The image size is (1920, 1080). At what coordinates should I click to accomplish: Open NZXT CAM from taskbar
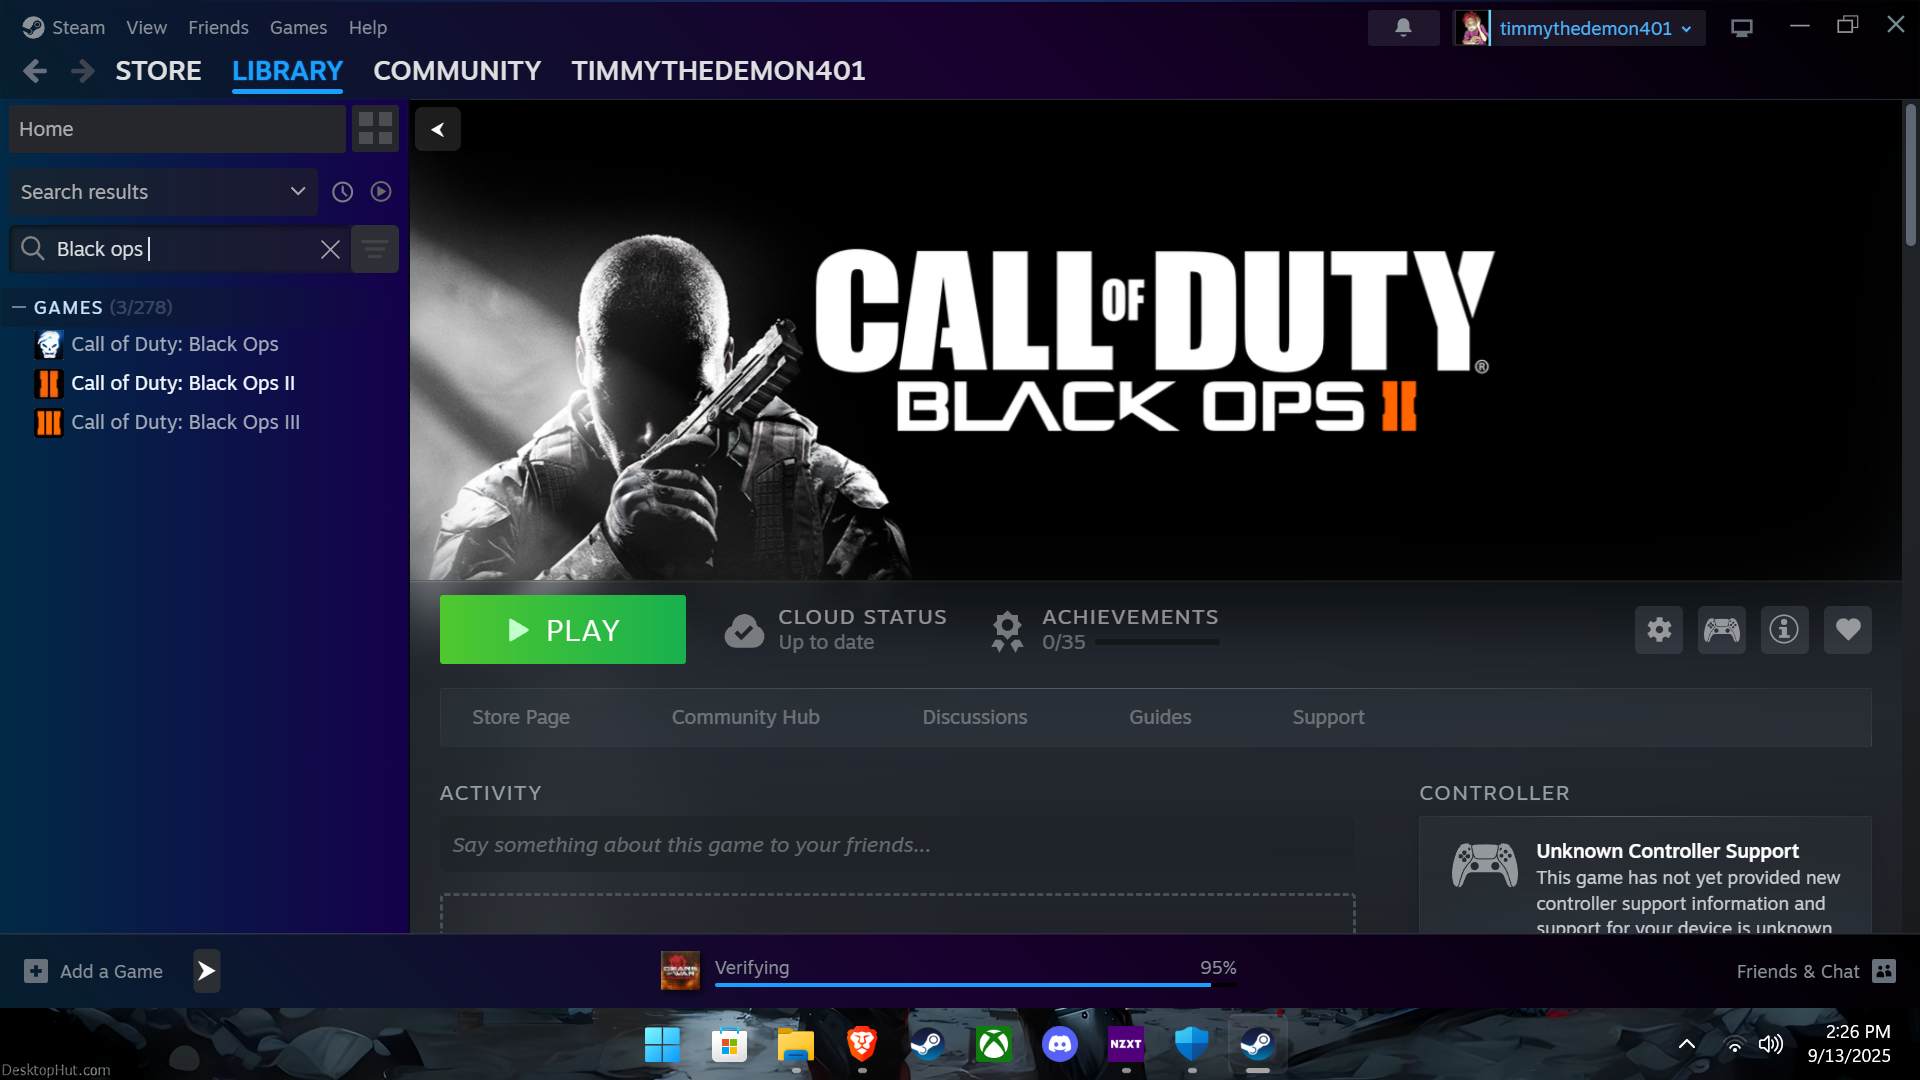pyautogui.click(x=1126, y=1044)
